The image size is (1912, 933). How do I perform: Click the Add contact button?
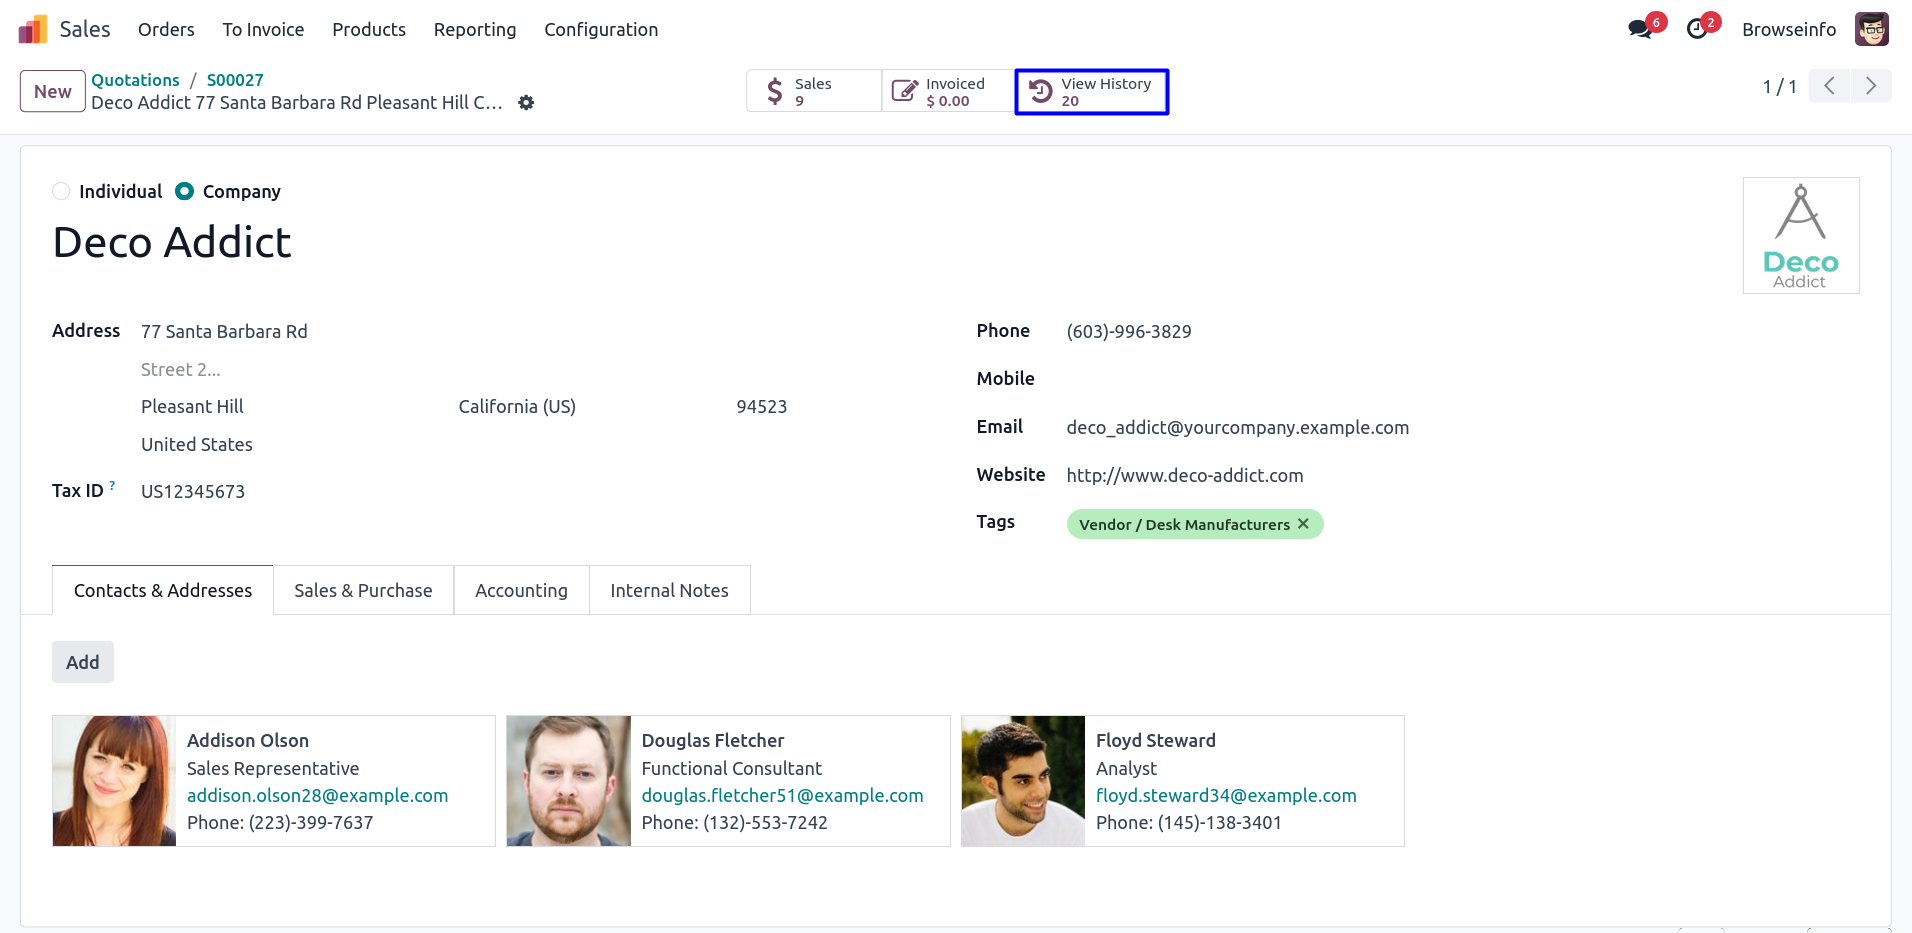pos(83,662)
